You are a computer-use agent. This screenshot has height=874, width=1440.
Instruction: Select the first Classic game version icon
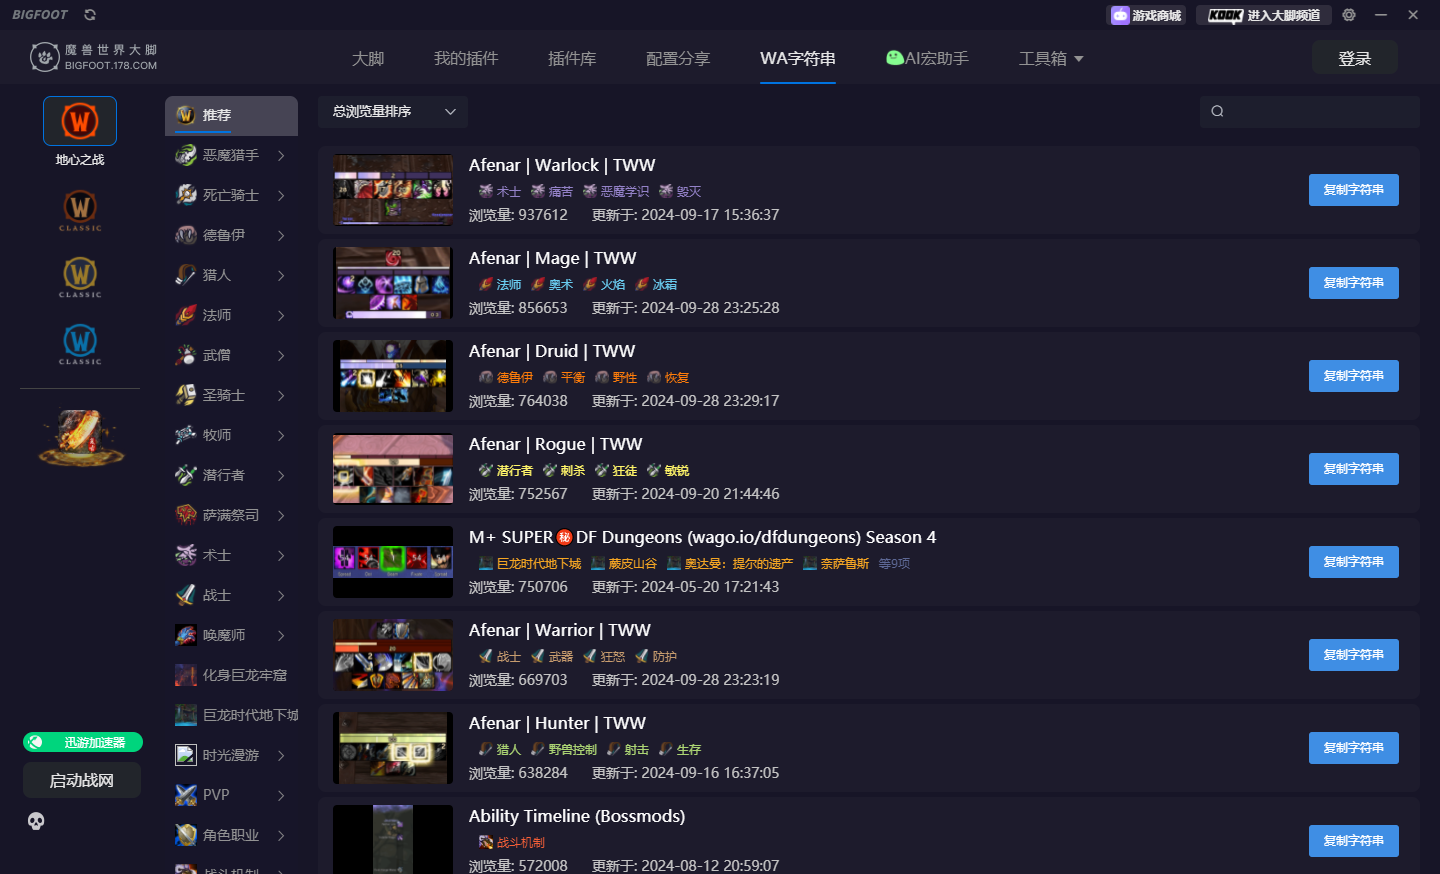(x=79, y=210)
